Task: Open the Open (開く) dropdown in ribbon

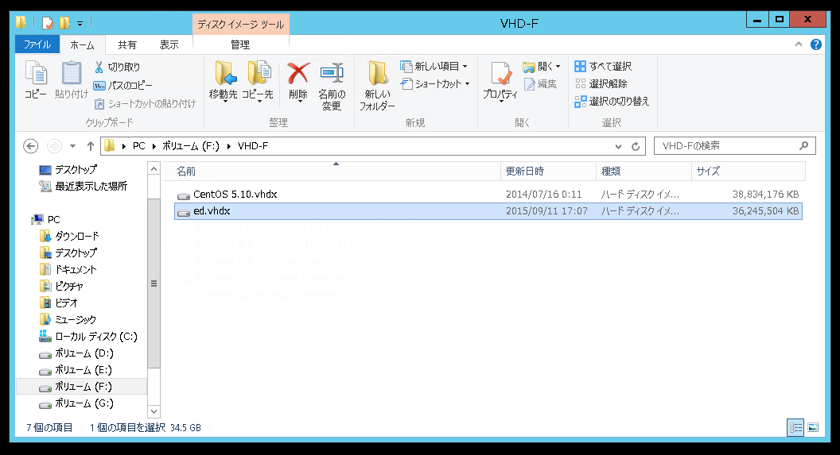Action: [x=542, y=66]
